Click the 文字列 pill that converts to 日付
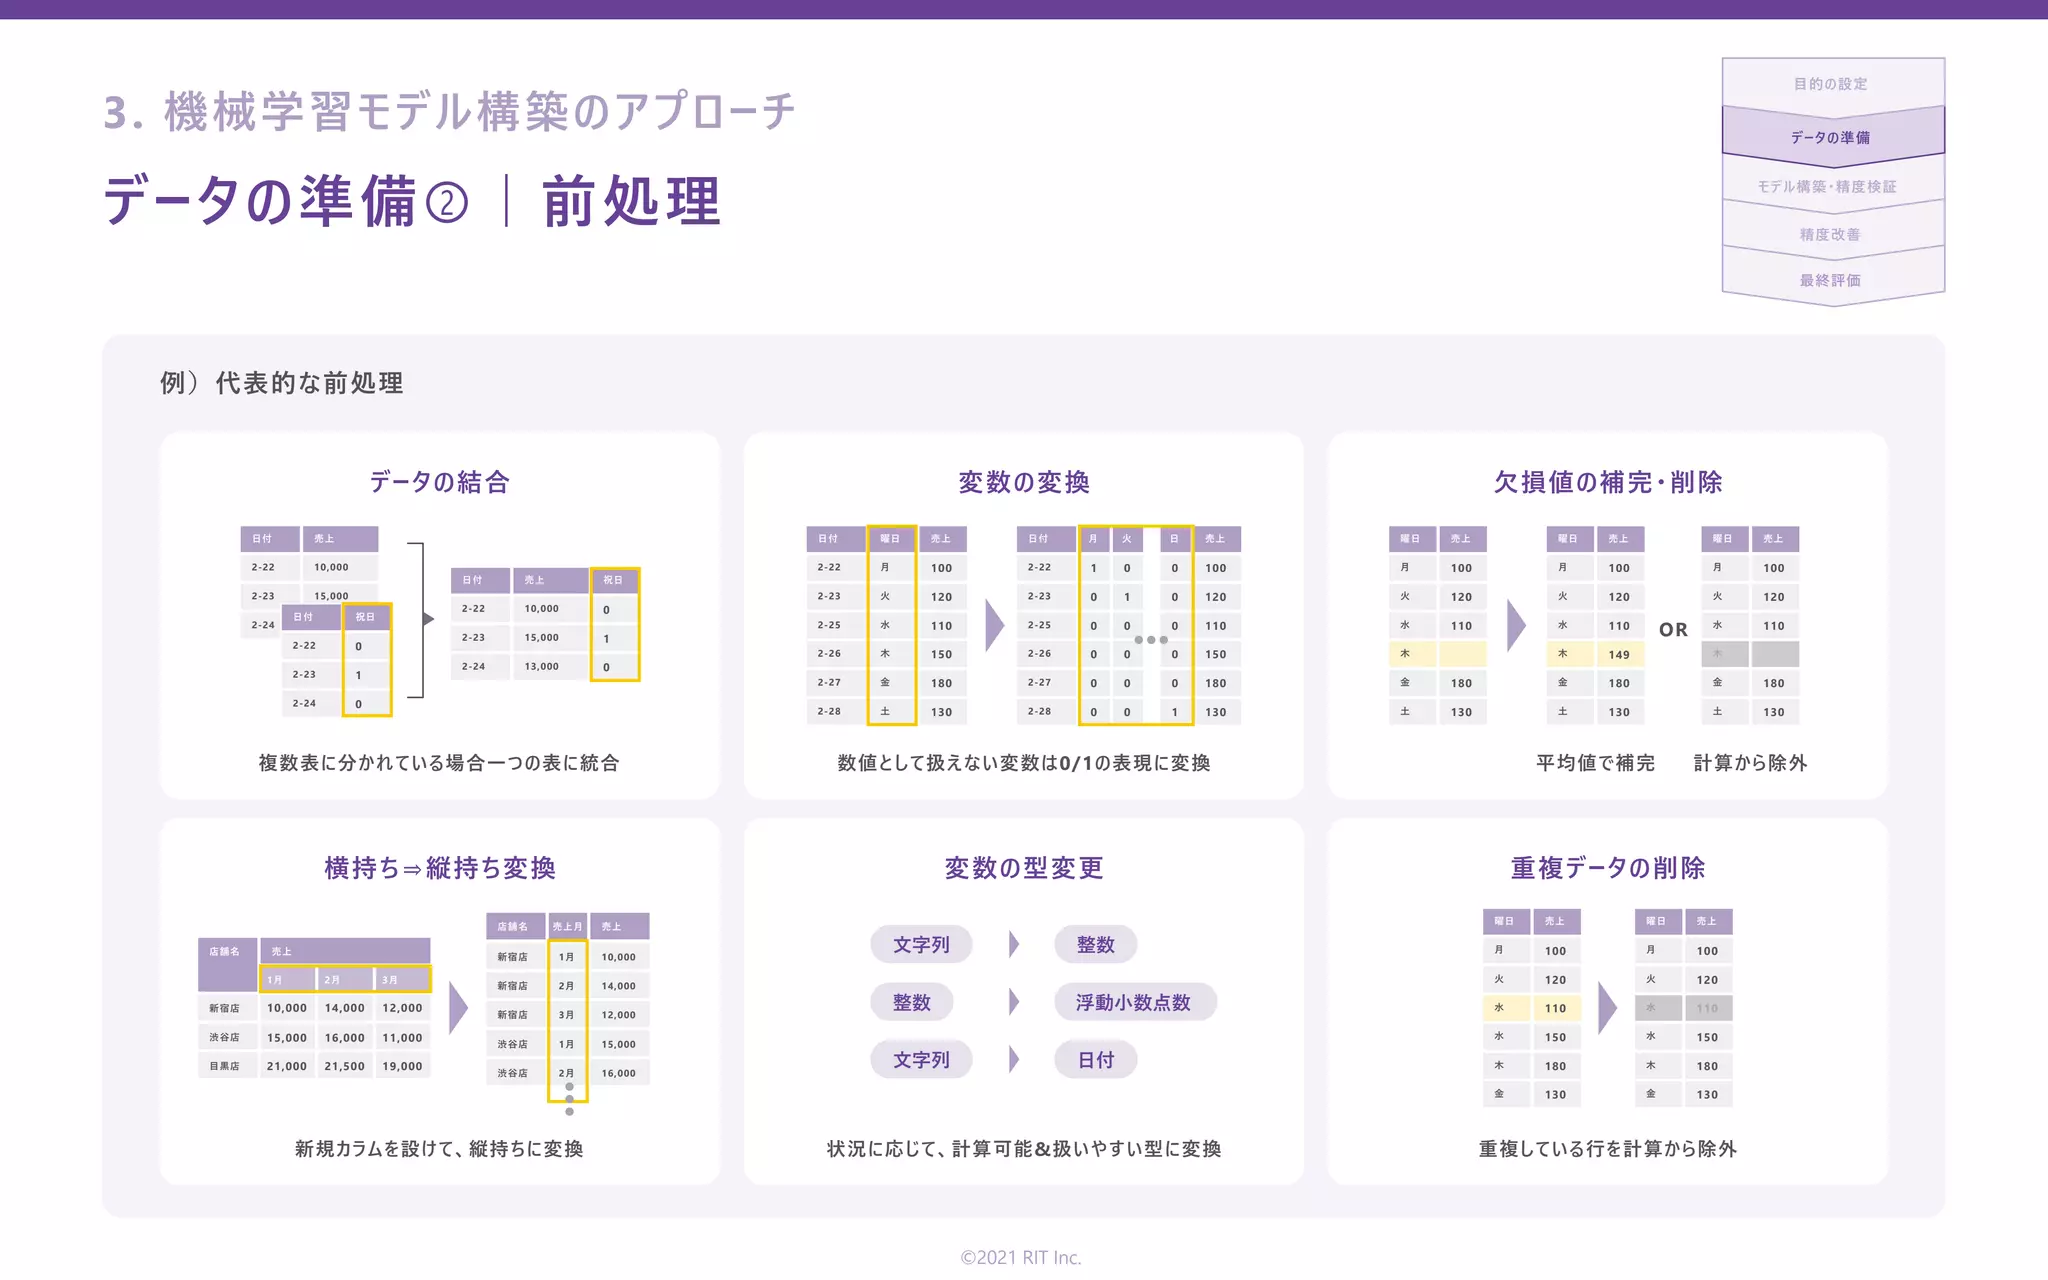This screenshot has height=1280, width=2048. (x=921, y=1060)
